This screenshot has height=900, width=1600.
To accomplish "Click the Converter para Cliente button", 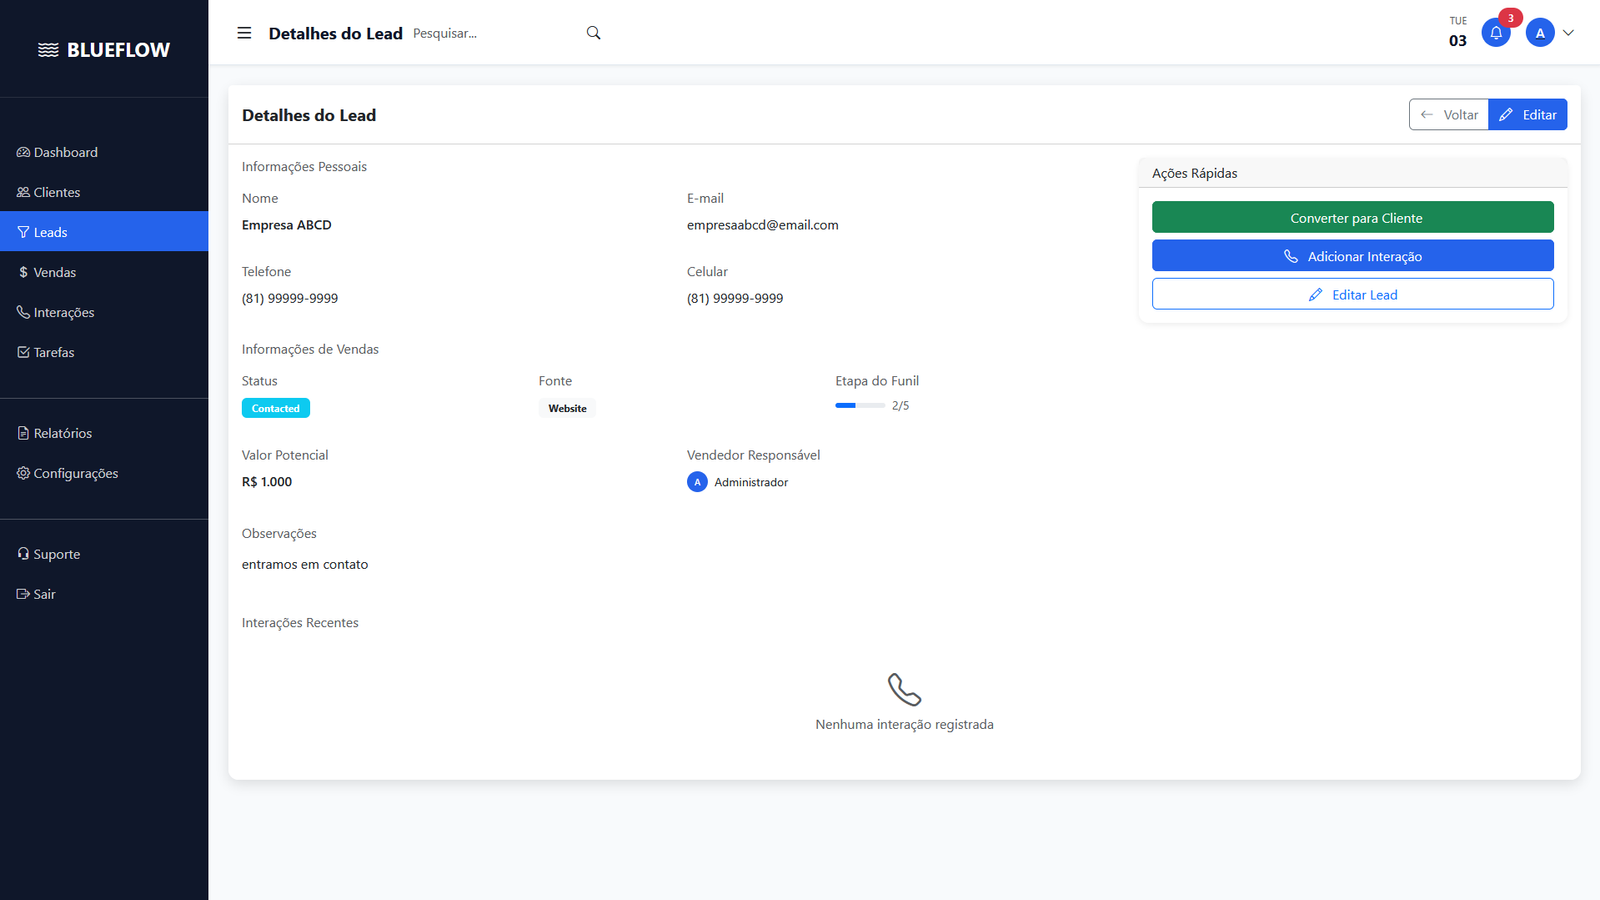I will coord(1352,217).
